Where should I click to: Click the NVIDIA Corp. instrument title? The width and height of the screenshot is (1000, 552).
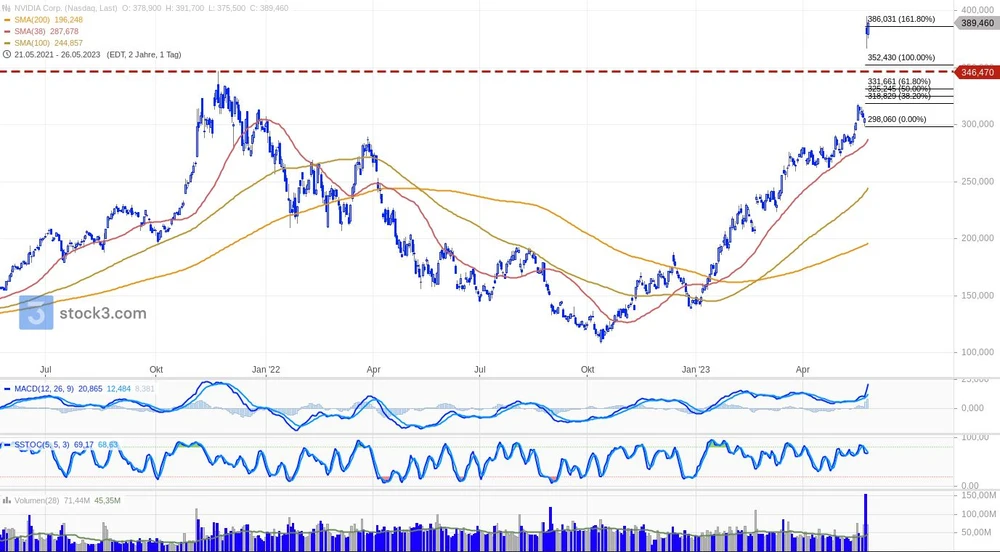40,7
